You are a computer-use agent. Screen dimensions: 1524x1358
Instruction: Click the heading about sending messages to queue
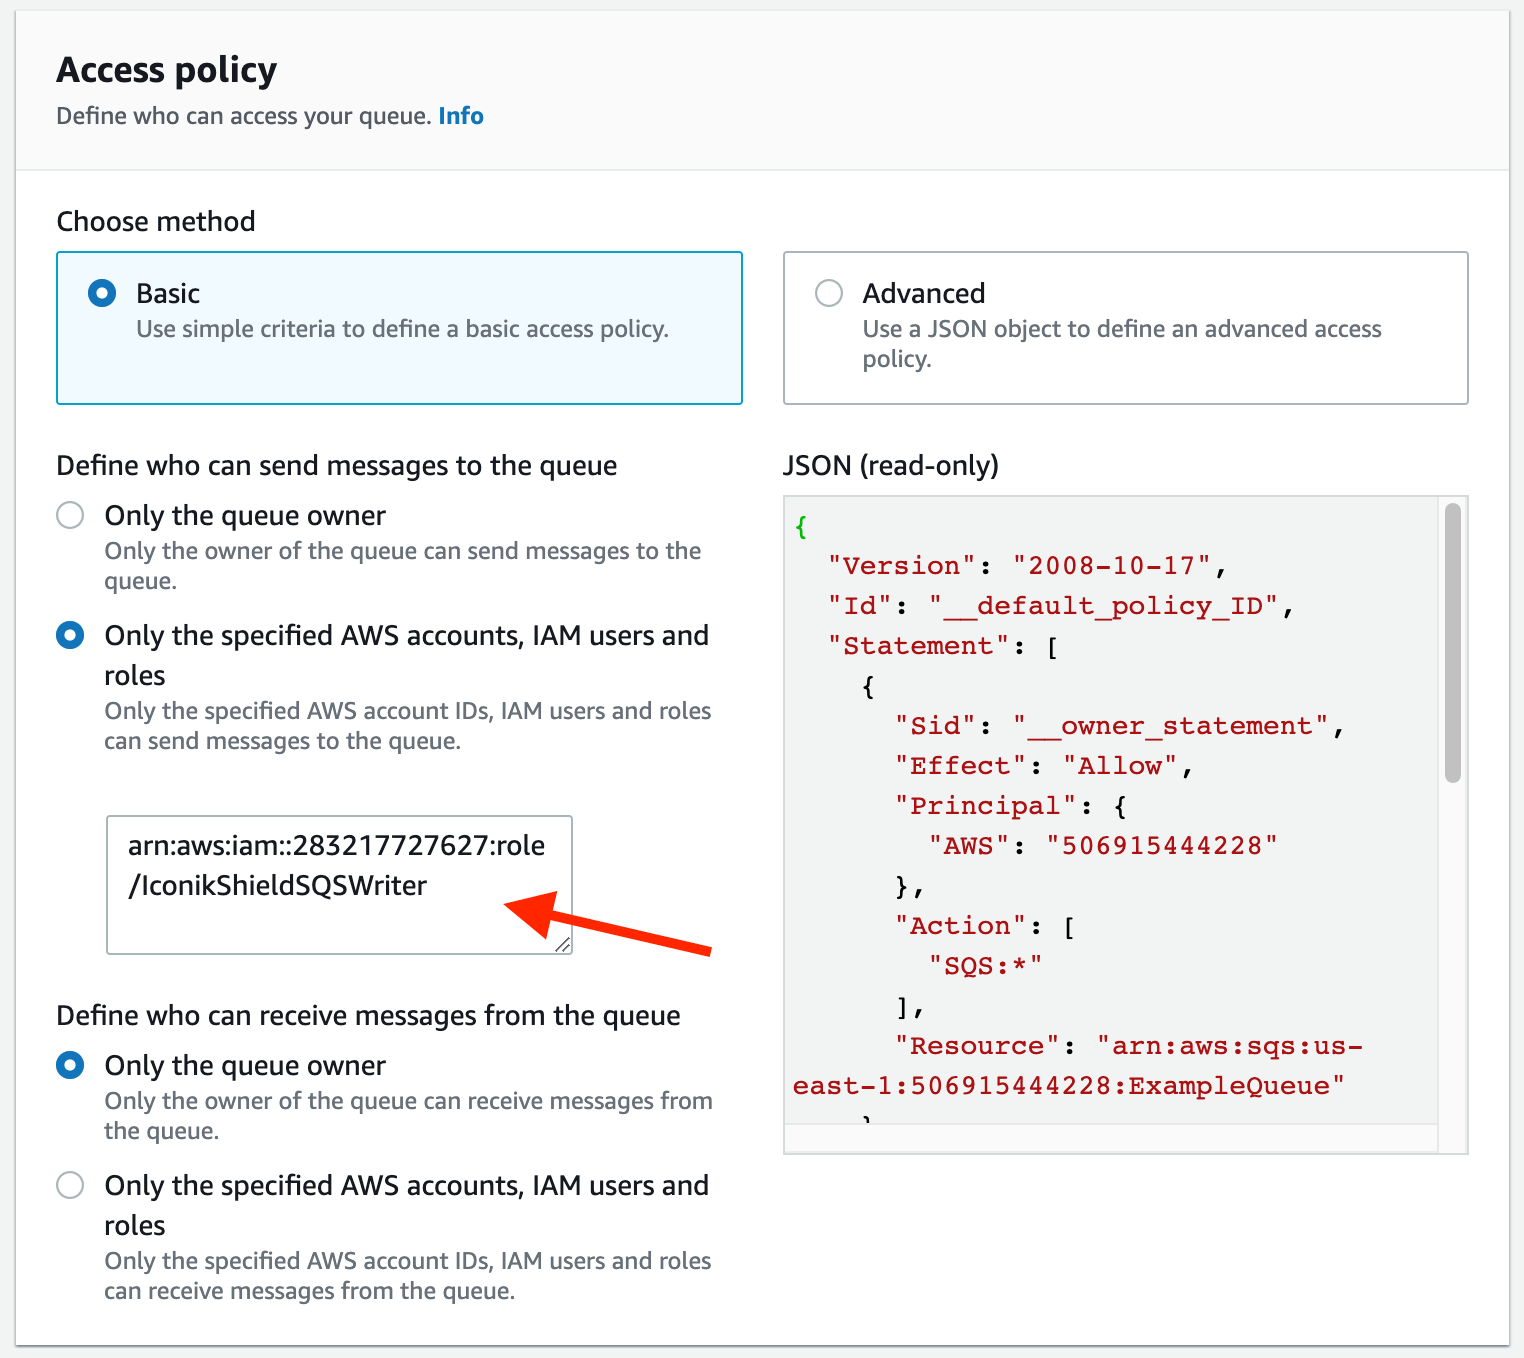click(x=336, y=465)
